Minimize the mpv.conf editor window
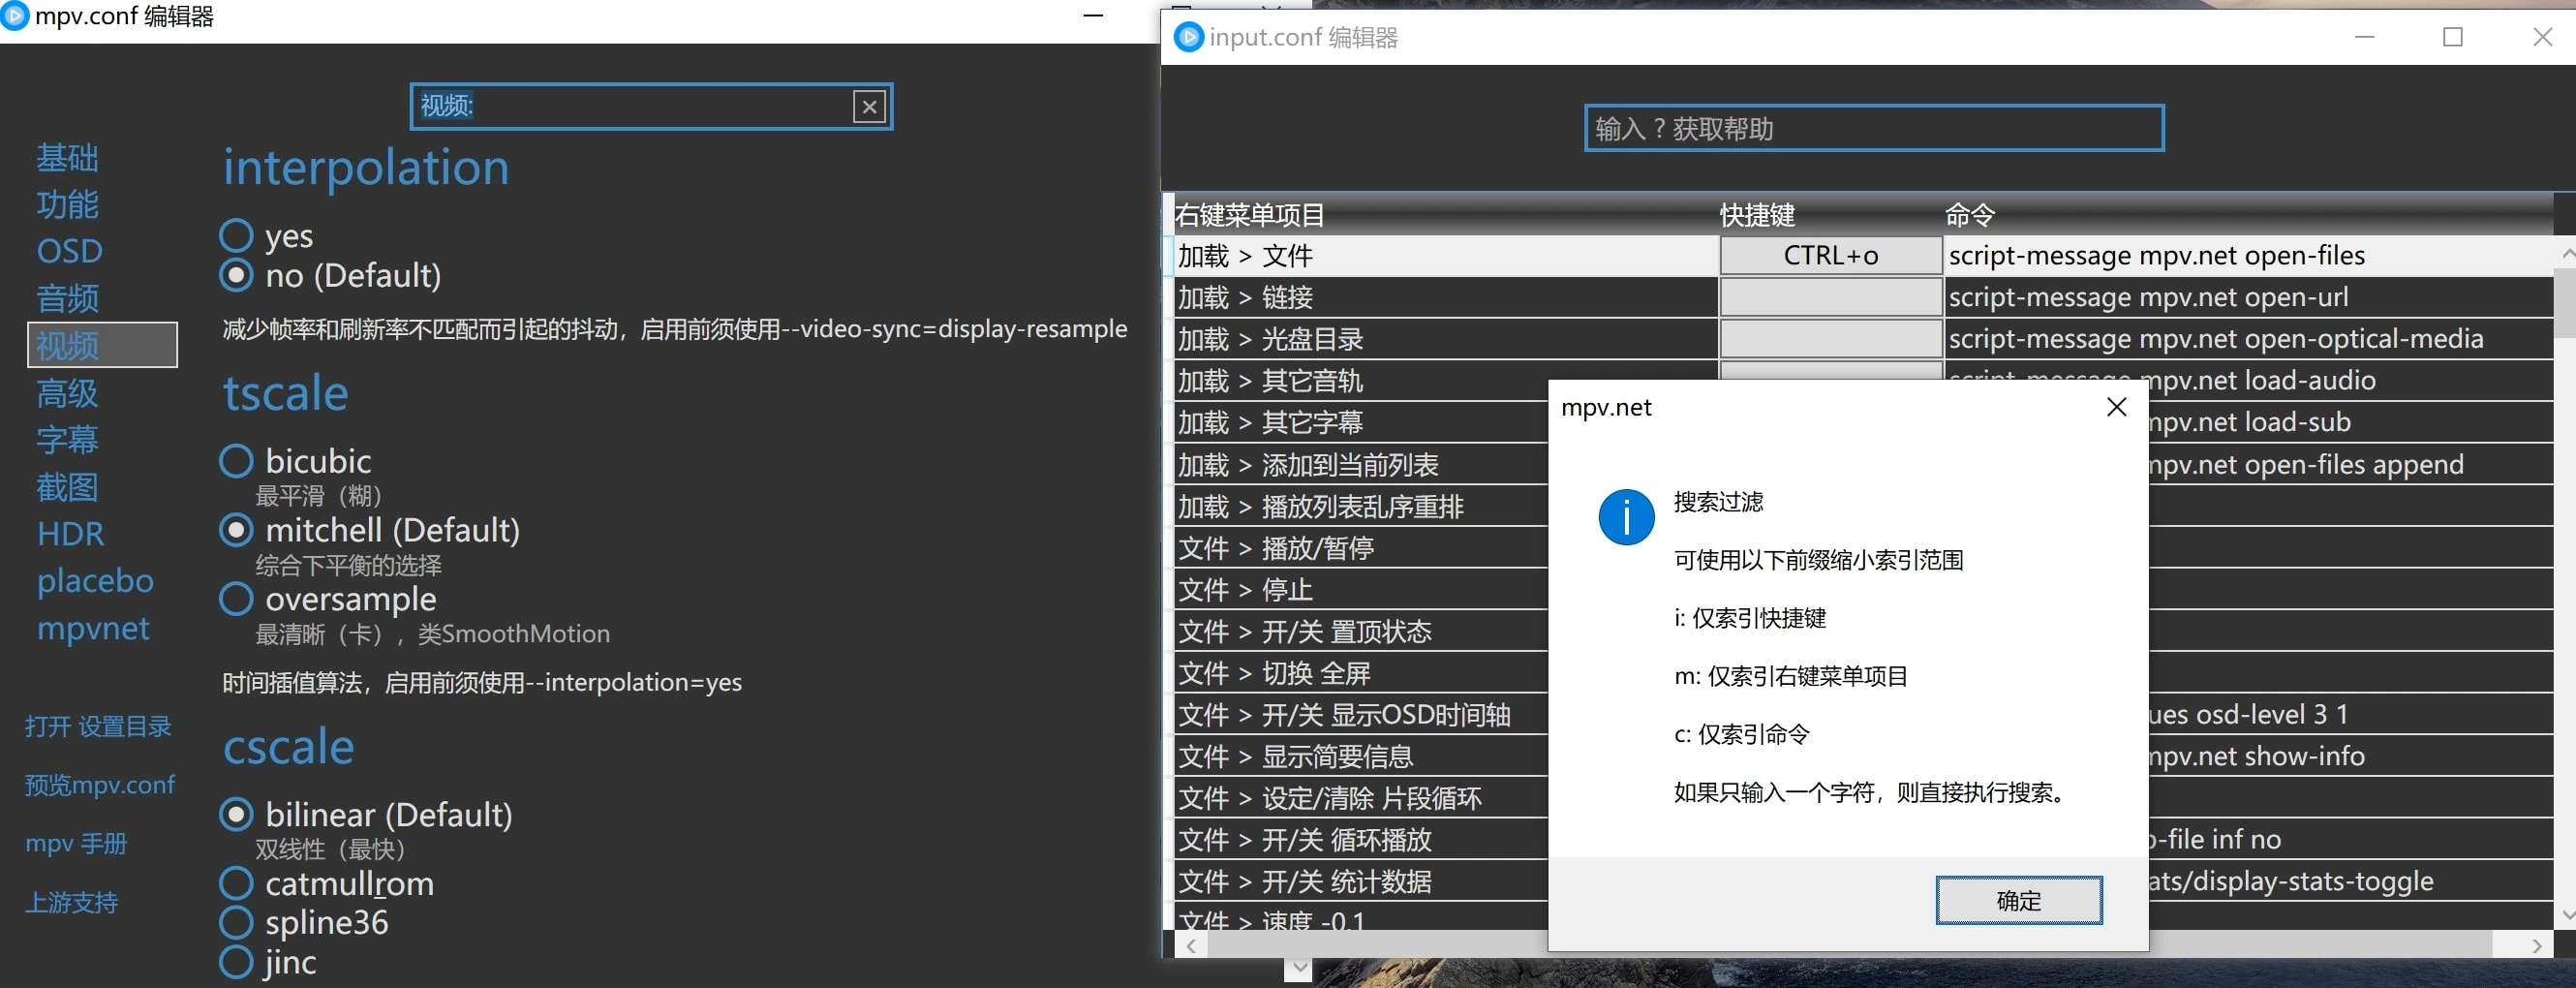2576x988 pixels. click(1093, 15)
